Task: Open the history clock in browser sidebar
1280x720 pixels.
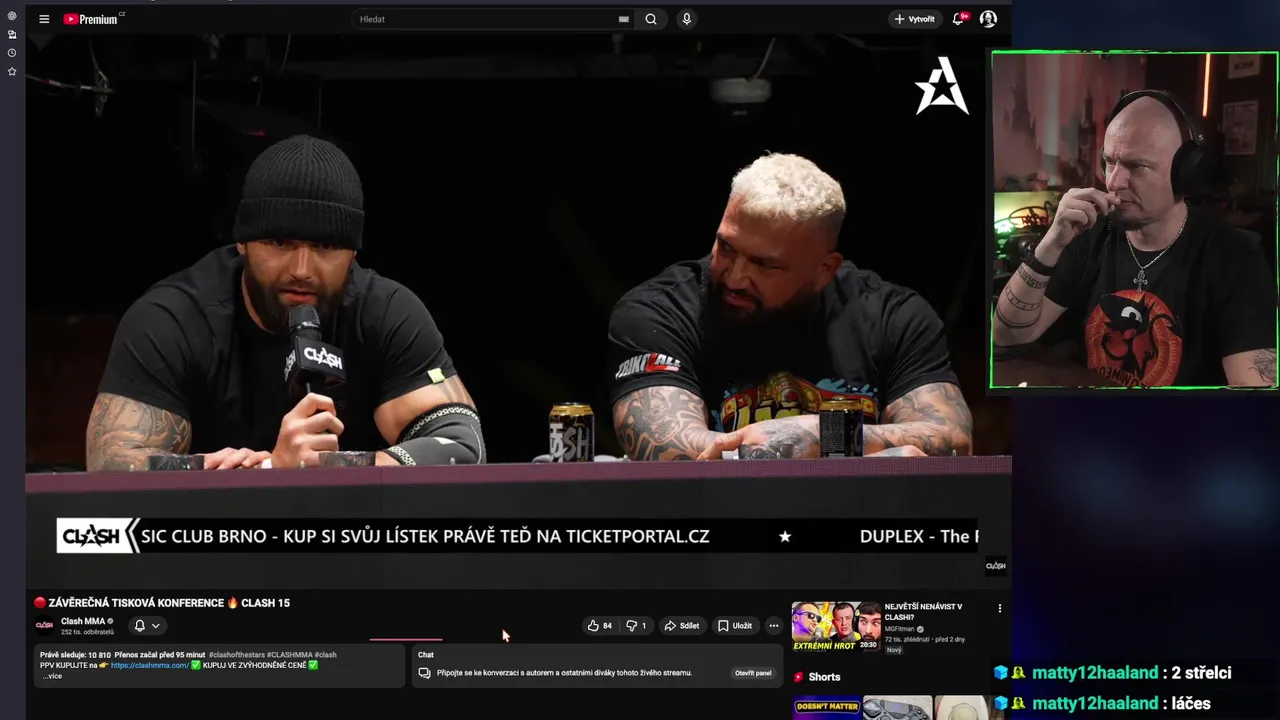Action: pos(12,53)
